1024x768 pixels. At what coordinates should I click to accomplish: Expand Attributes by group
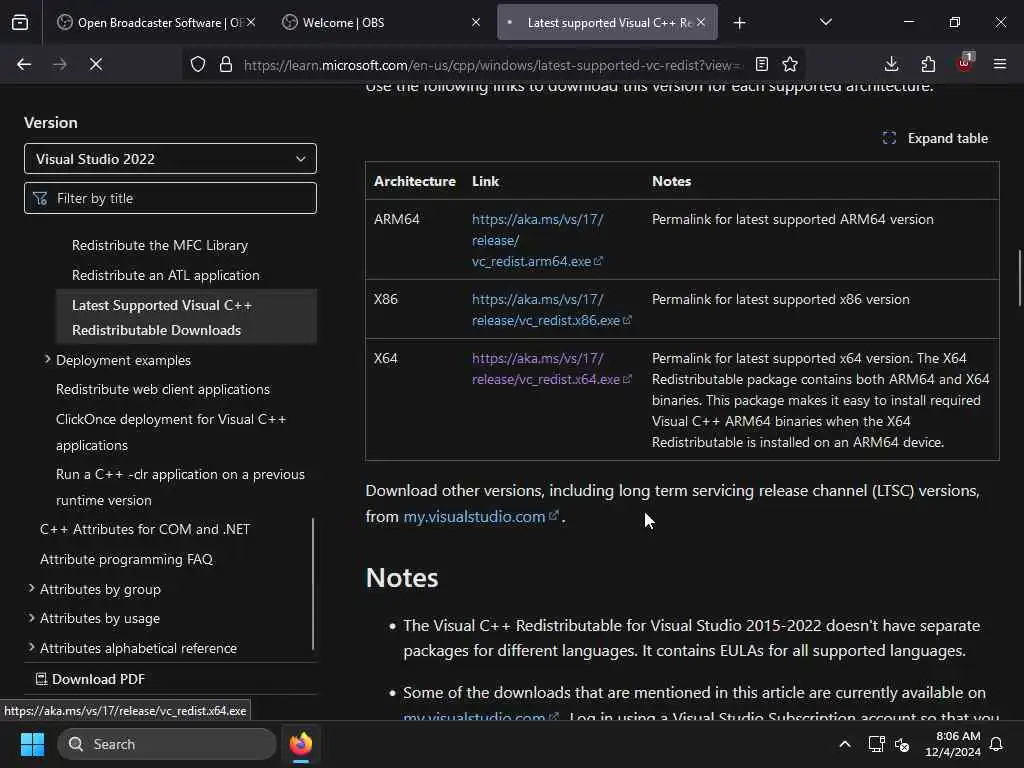pos(31,588)
